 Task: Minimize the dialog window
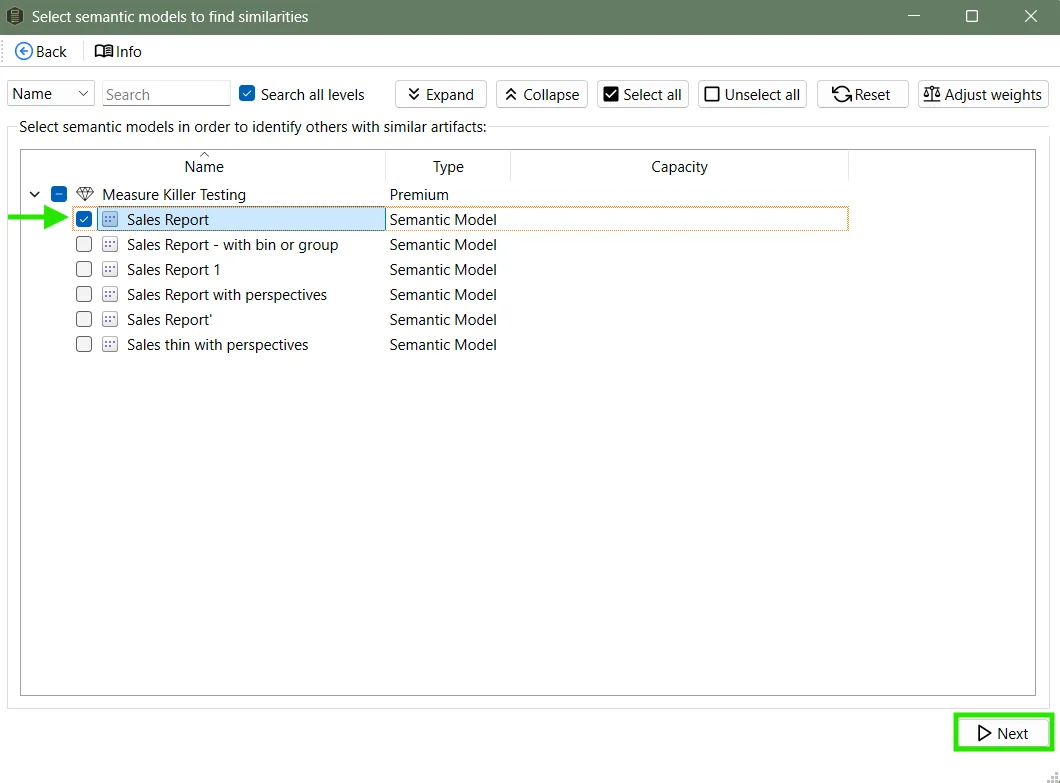tap(914, 16)
